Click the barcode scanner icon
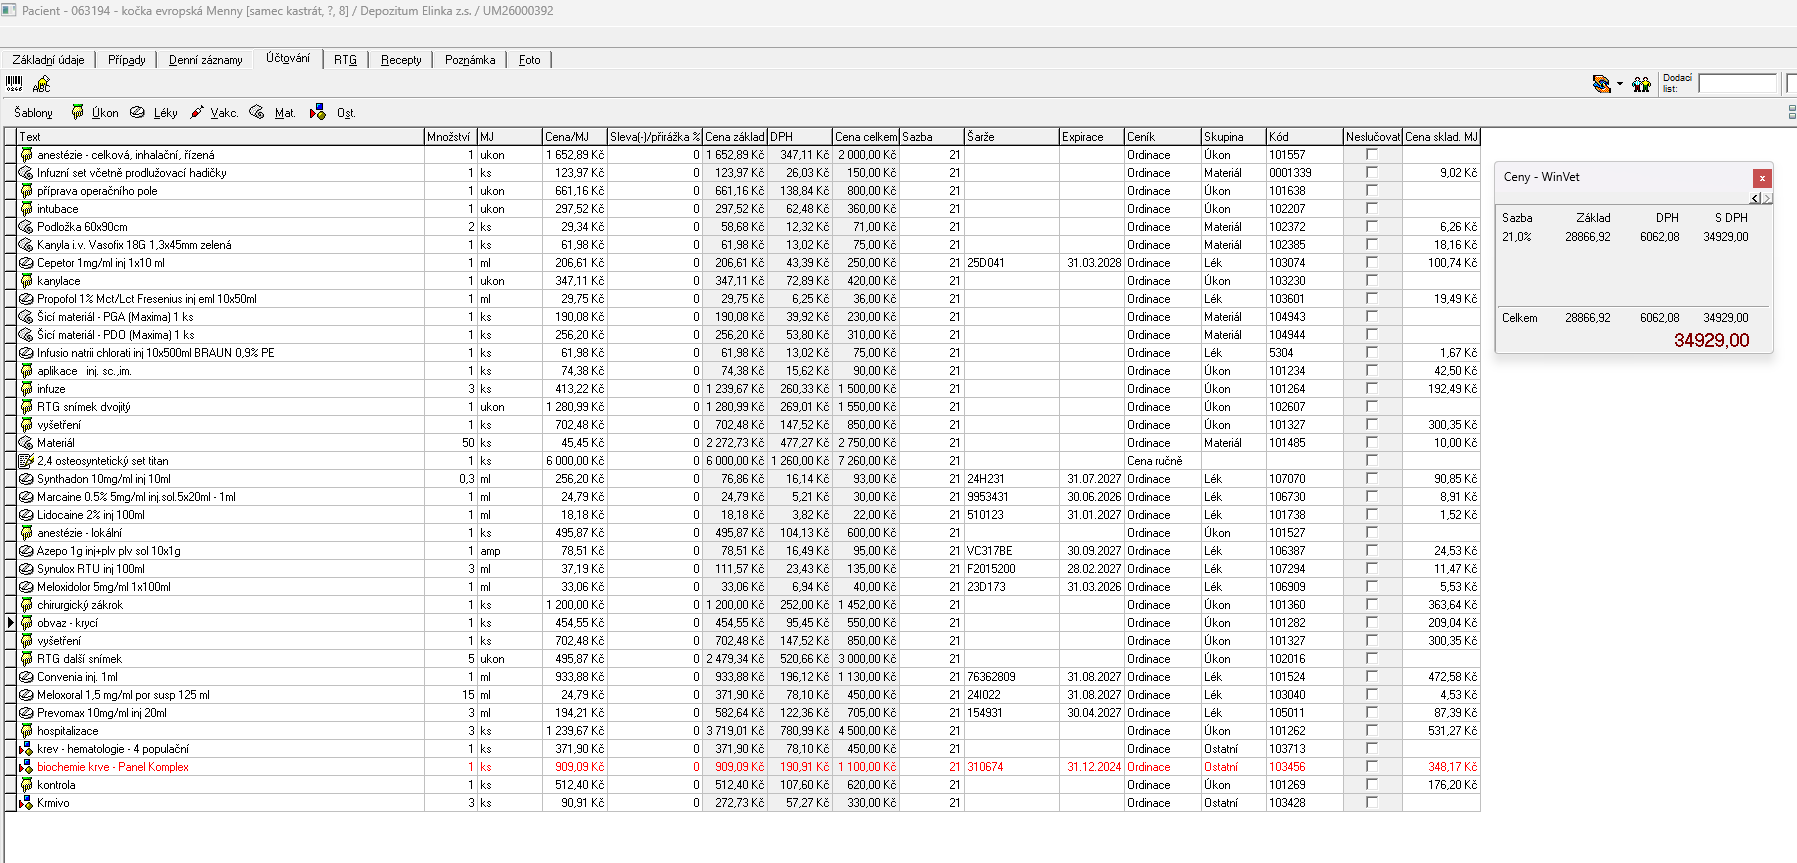This screenshot has width=1797, height=863. (14, 84)
